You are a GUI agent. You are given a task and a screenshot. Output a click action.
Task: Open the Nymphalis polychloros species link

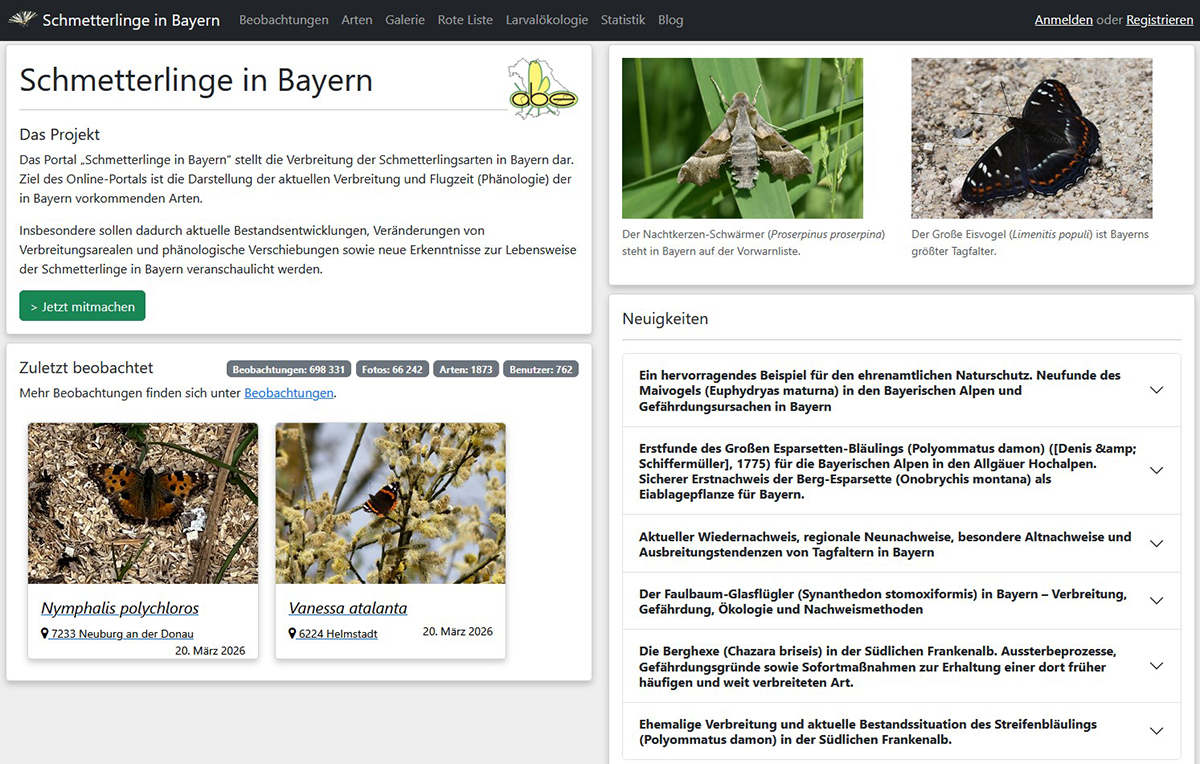pyautogui.click(x=120, y=608)
